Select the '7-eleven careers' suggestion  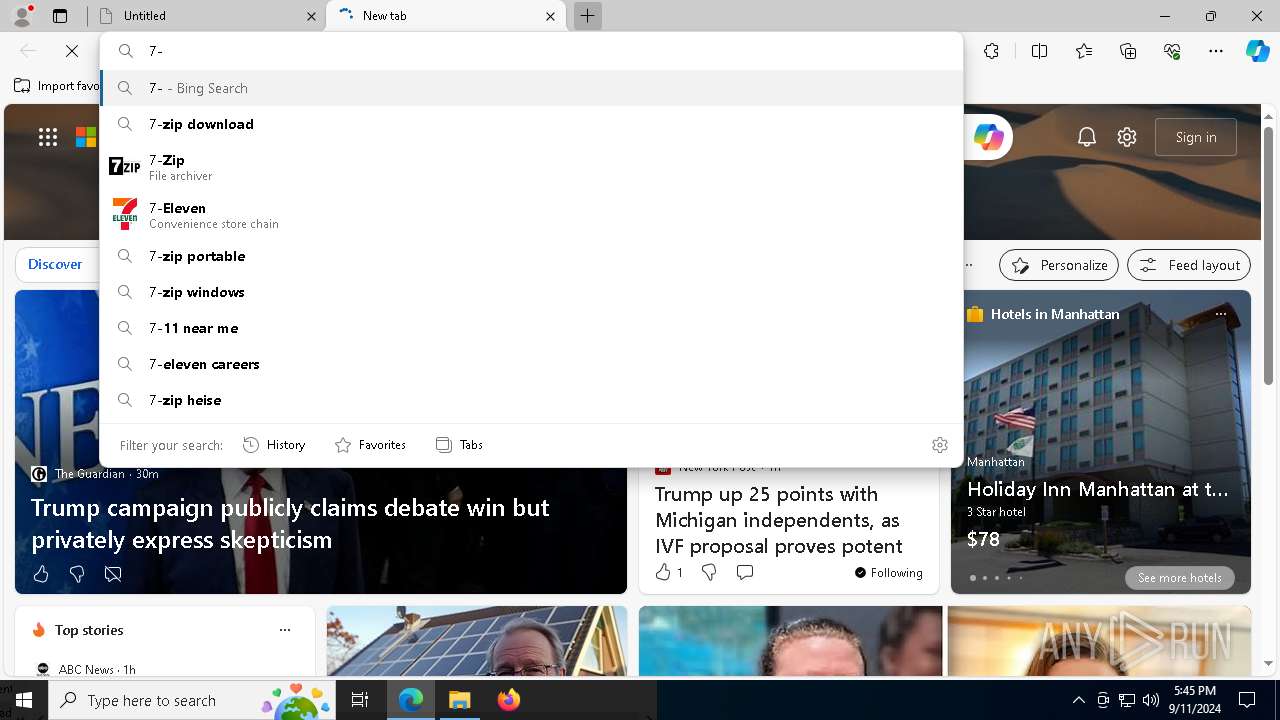(x=531, y=364)
